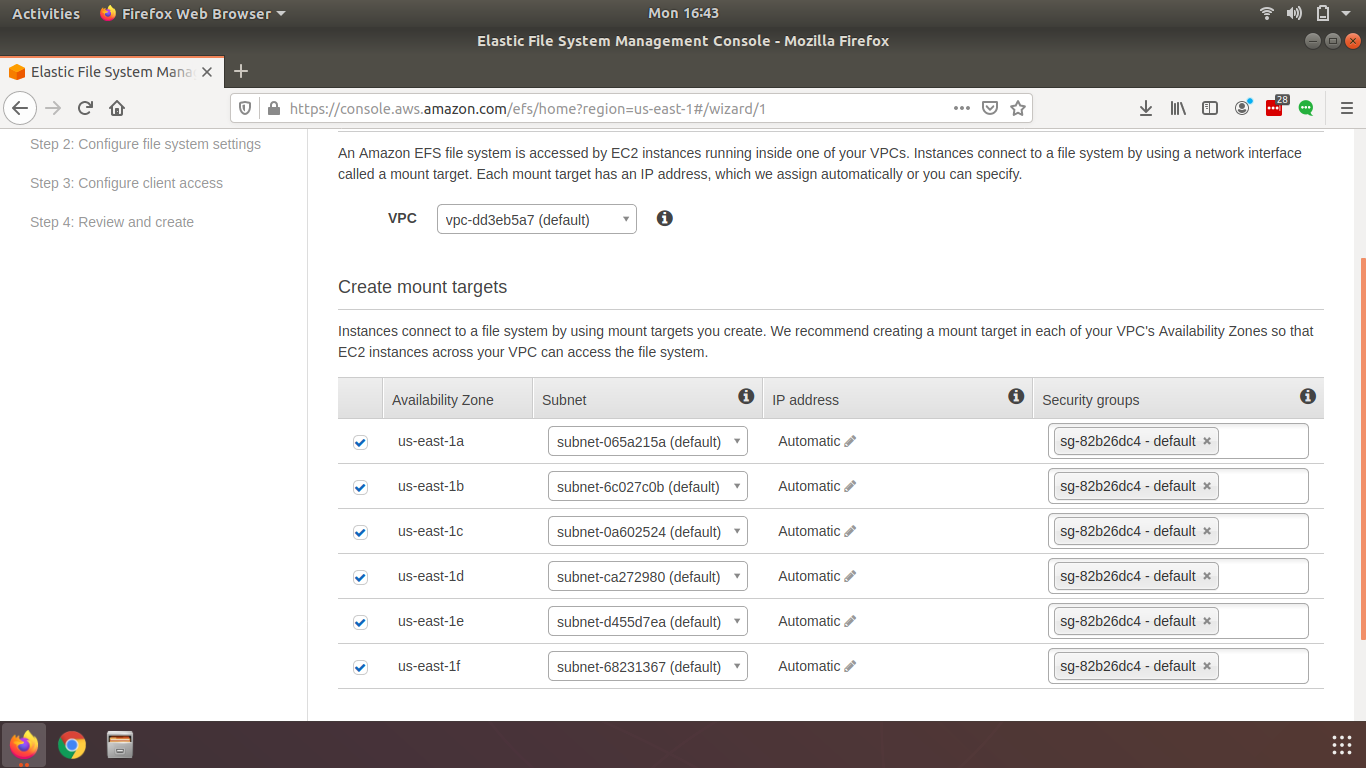Open a new browser tab
The width and height of the screenshot is (1366, 768).
pos(241,71)
